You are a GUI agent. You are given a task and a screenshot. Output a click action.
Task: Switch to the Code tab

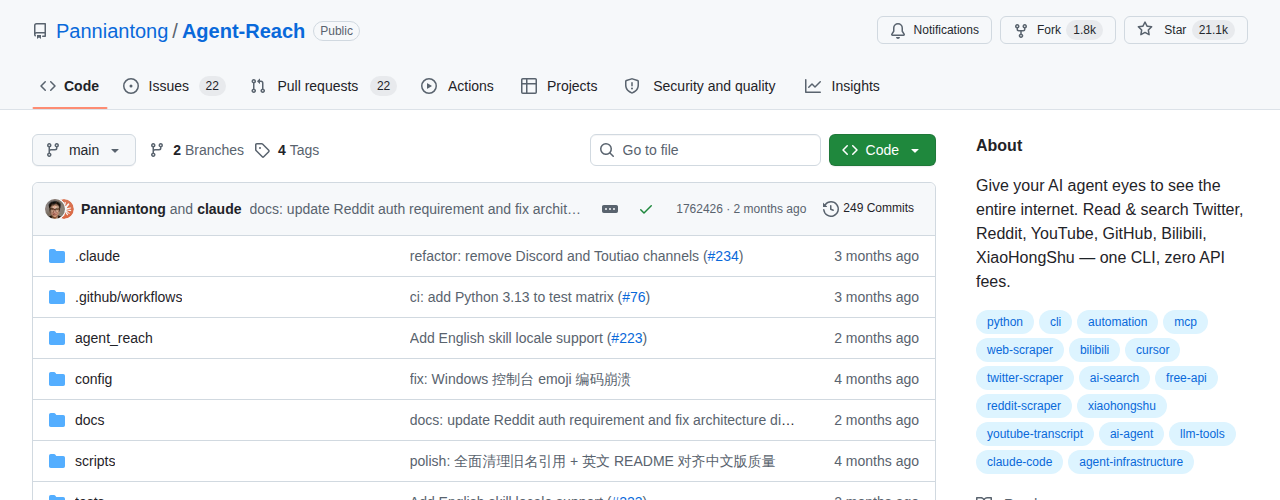point(69,86)
